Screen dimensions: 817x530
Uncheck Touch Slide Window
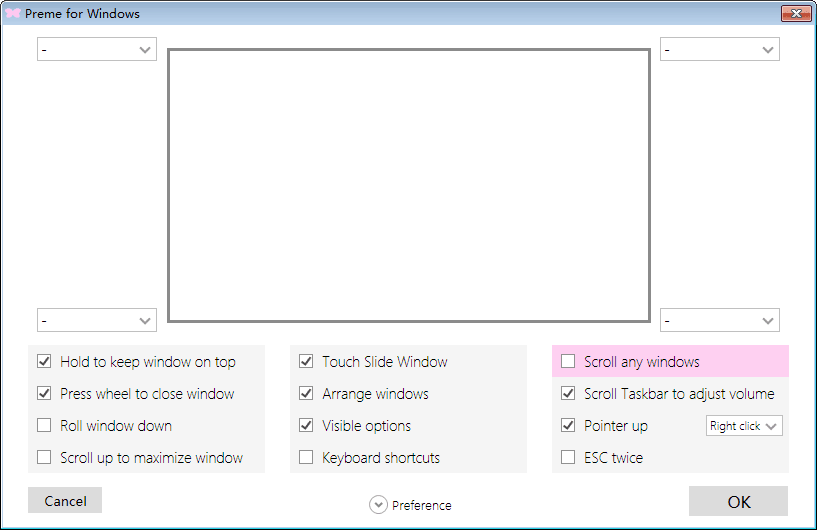pos(306,362)
